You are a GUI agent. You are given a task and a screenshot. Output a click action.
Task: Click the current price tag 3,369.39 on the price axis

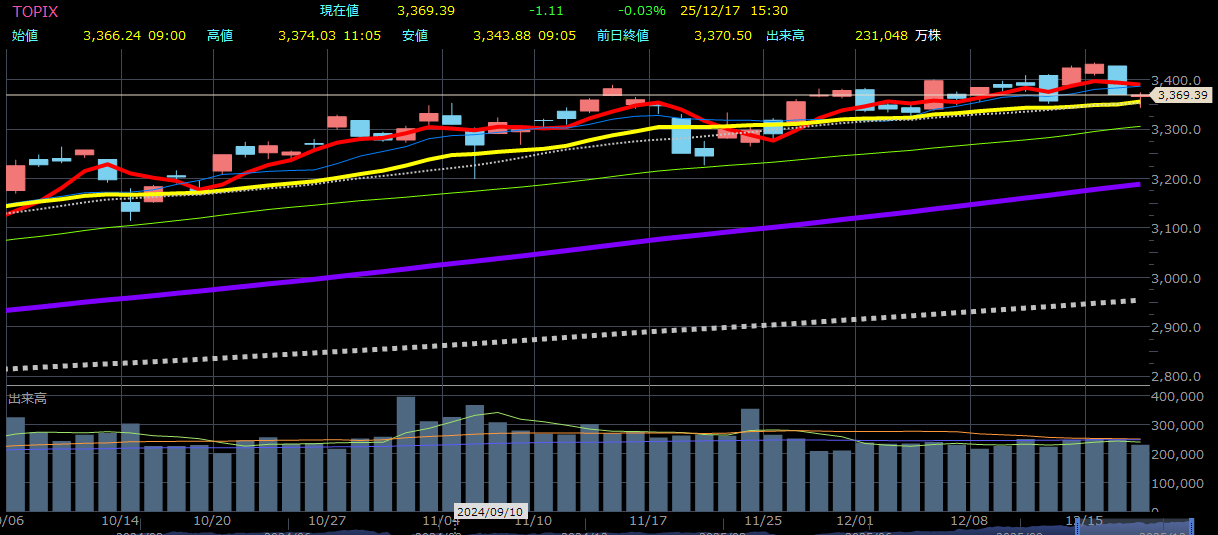[x=1183, y=95]
